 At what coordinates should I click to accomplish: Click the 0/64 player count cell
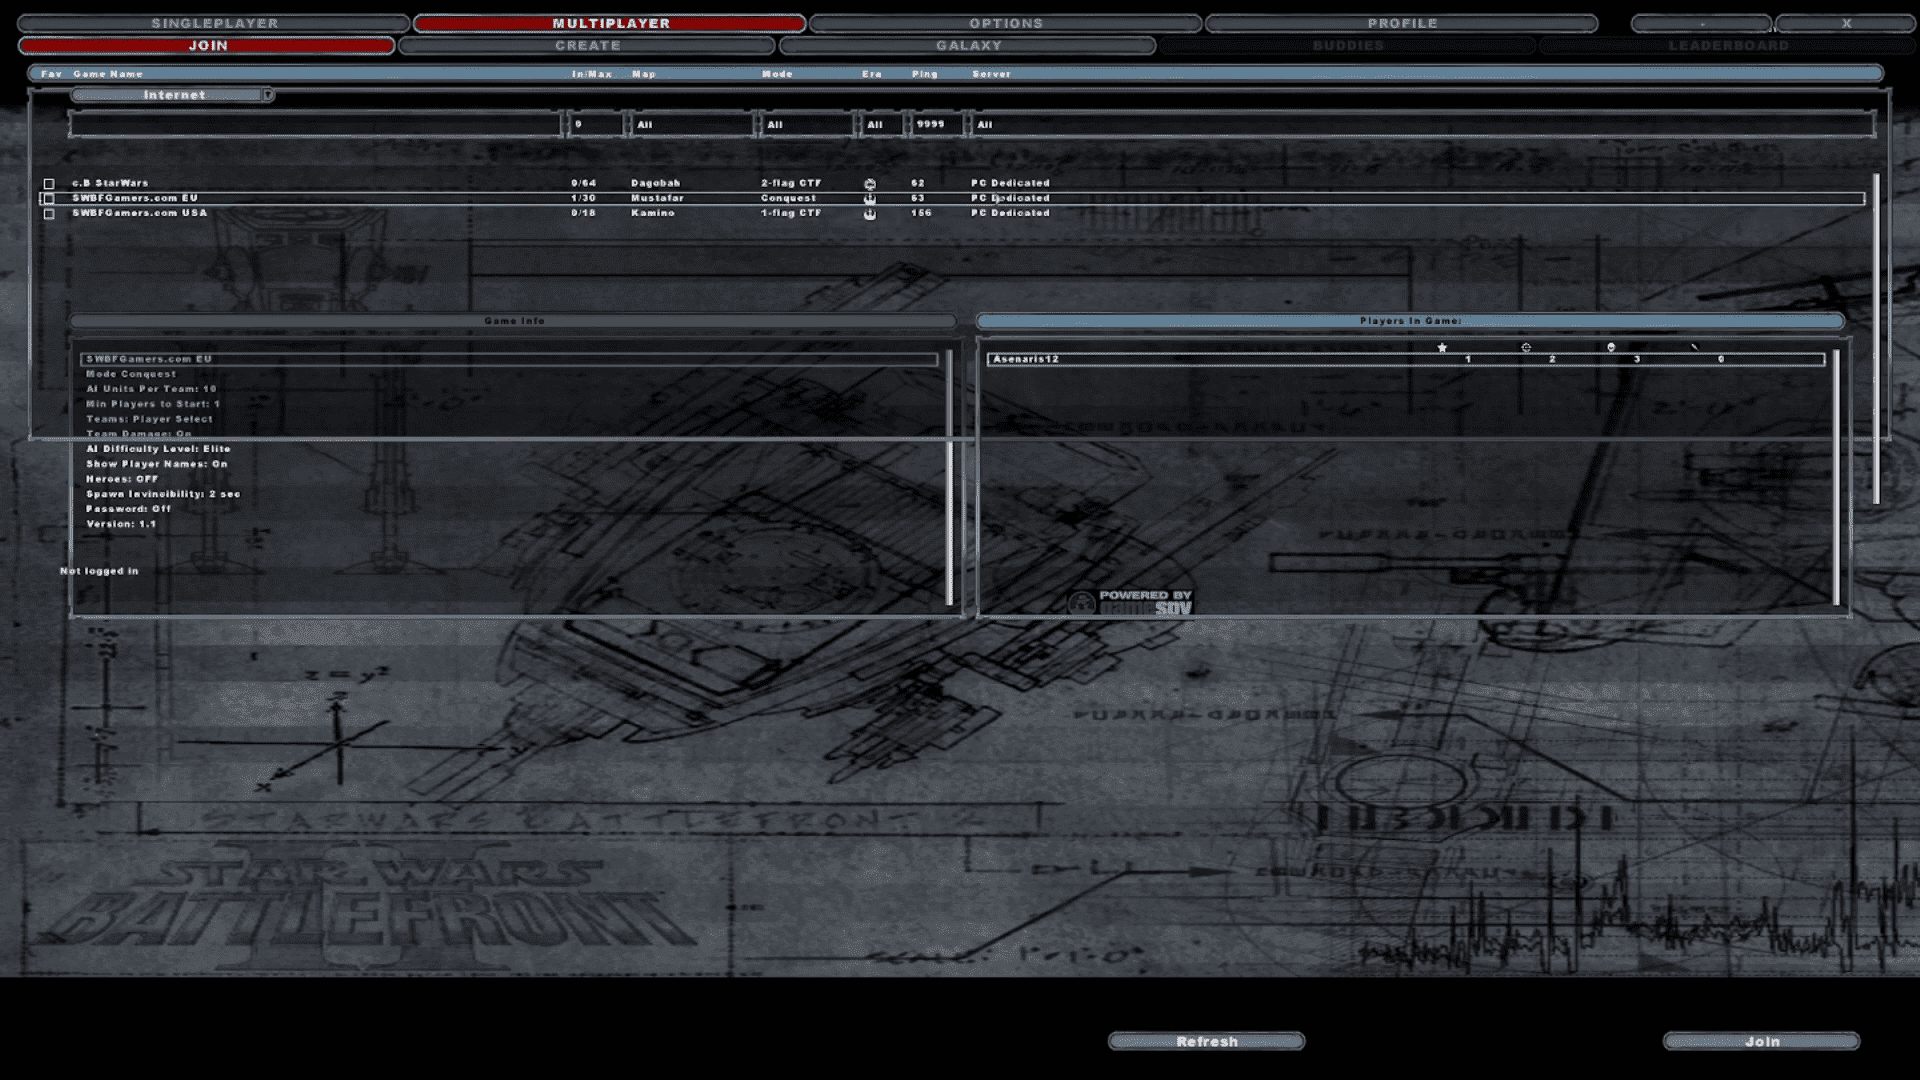coord(583,184)
